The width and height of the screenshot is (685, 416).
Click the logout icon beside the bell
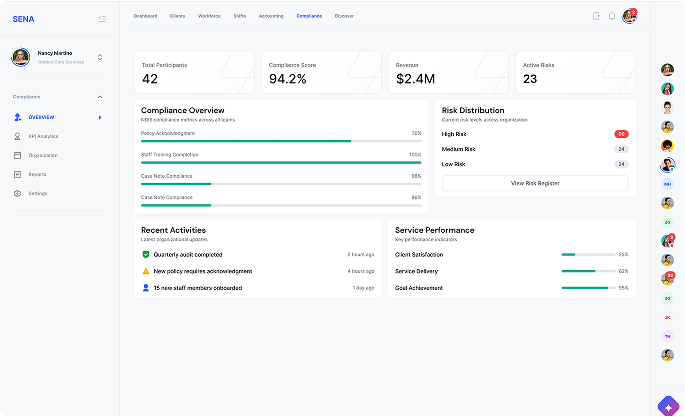tap(596, 16)
